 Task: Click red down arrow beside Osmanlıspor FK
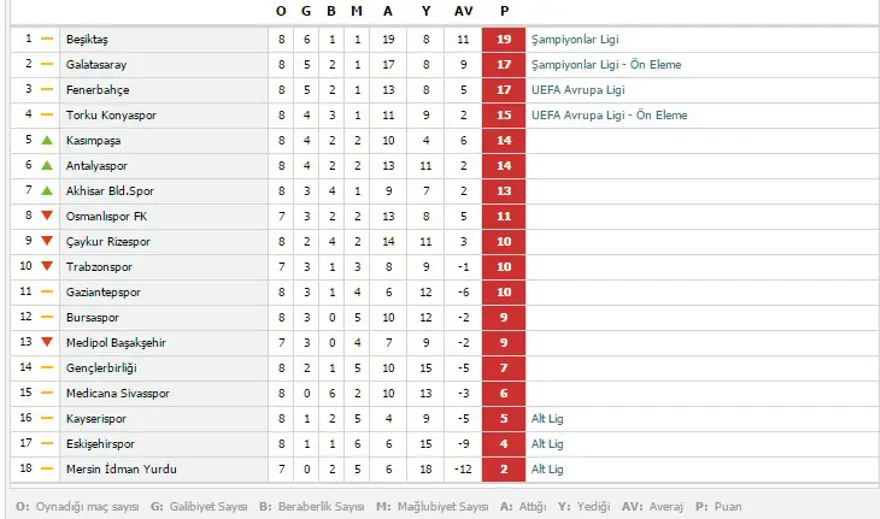[46, 216]
